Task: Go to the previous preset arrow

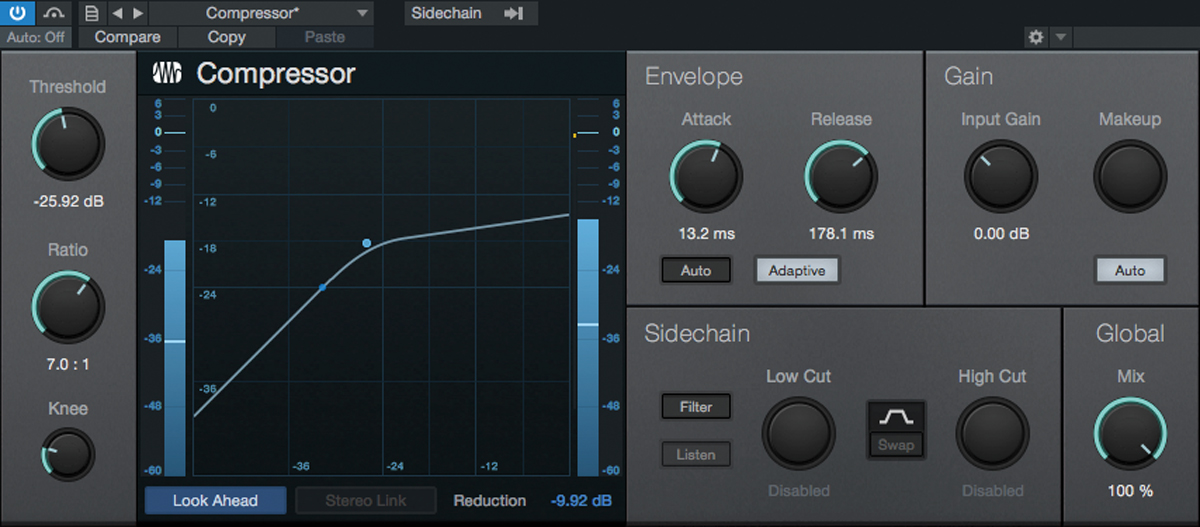Action: [x=117, y=14]
